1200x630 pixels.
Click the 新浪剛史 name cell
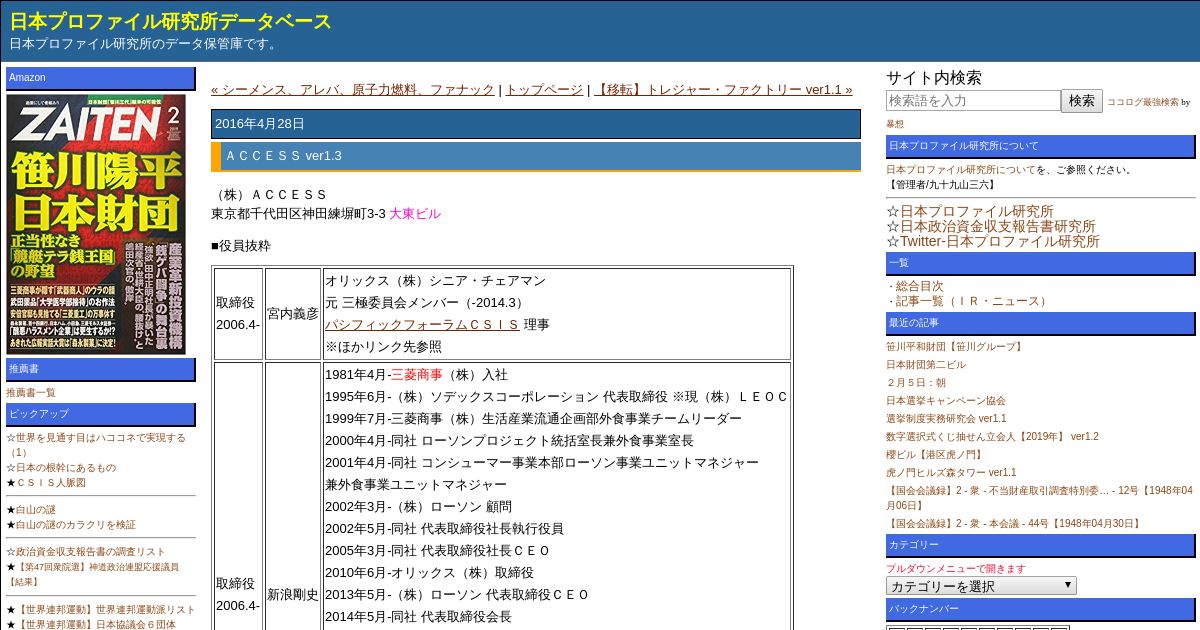tap(293, 595)
